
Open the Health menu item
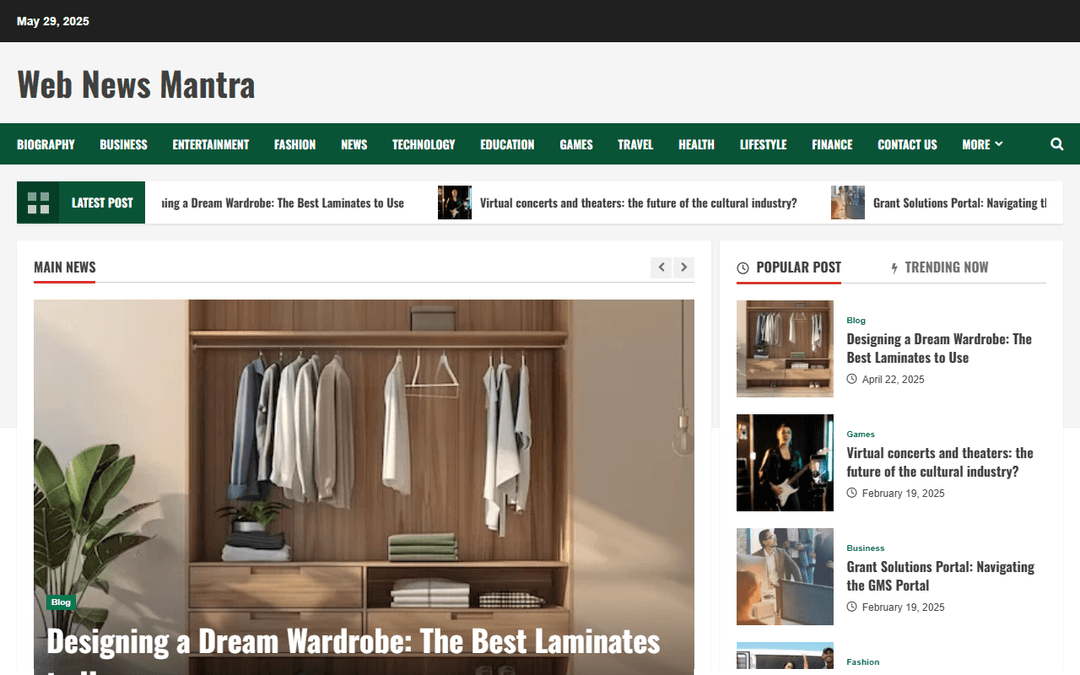click(696, 144)
